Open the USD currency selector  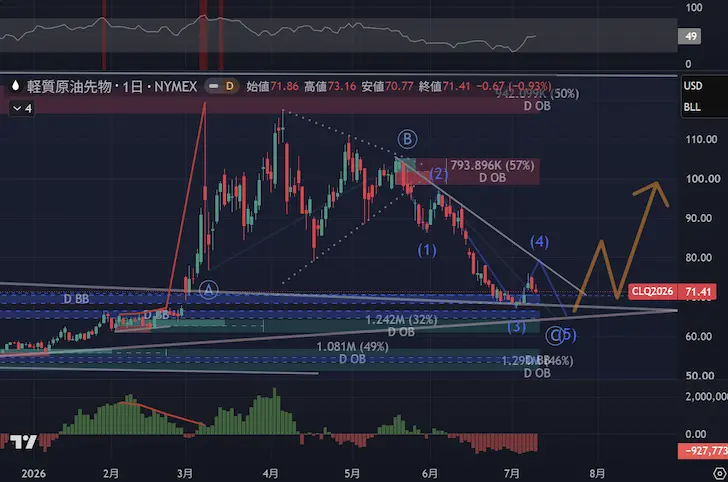click(x=693, y=86)
